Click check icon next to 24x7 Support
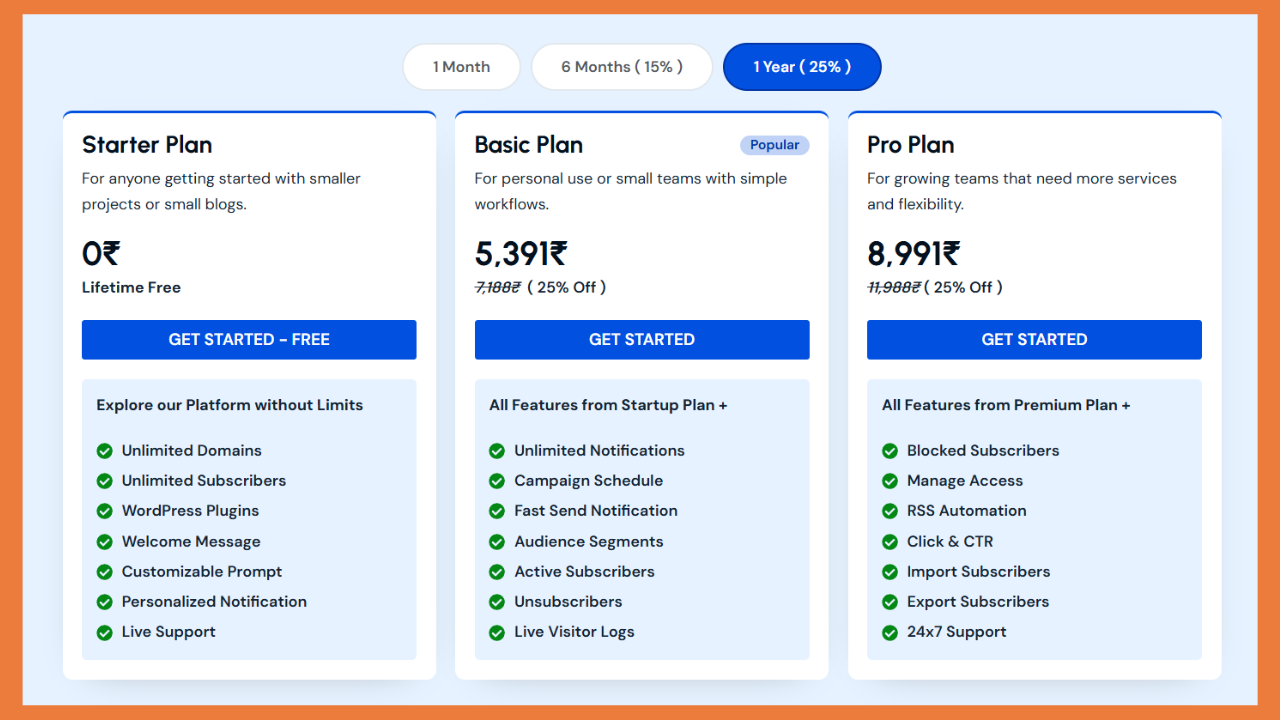Image resolution: width=1280 pixels, height=720 pixels. pos(889,632)
